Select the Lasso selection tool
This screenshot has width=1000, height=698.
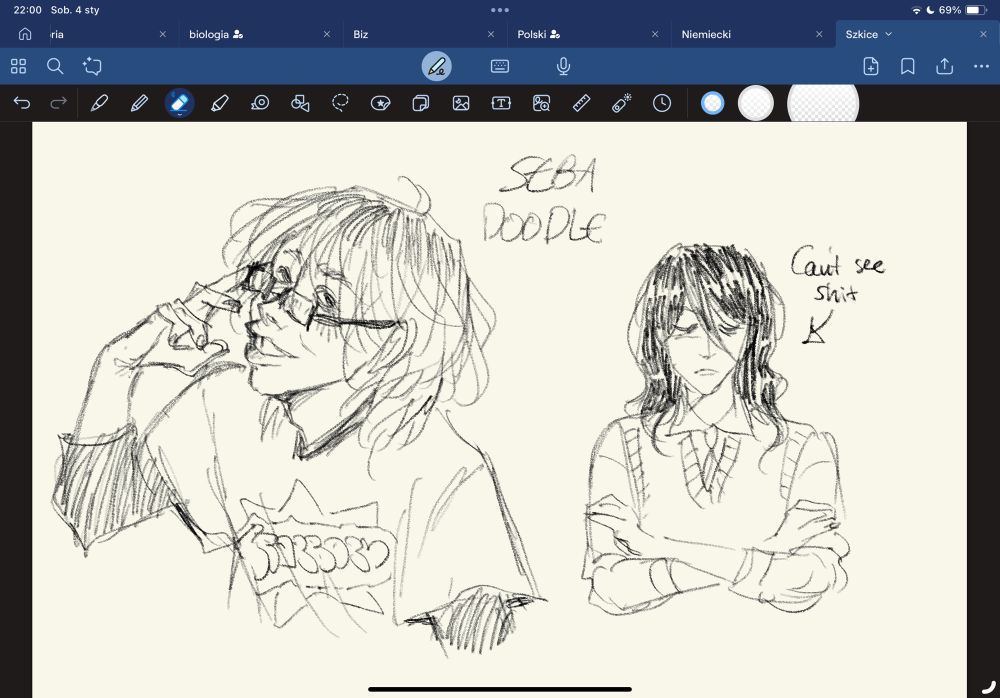(341, 103)
